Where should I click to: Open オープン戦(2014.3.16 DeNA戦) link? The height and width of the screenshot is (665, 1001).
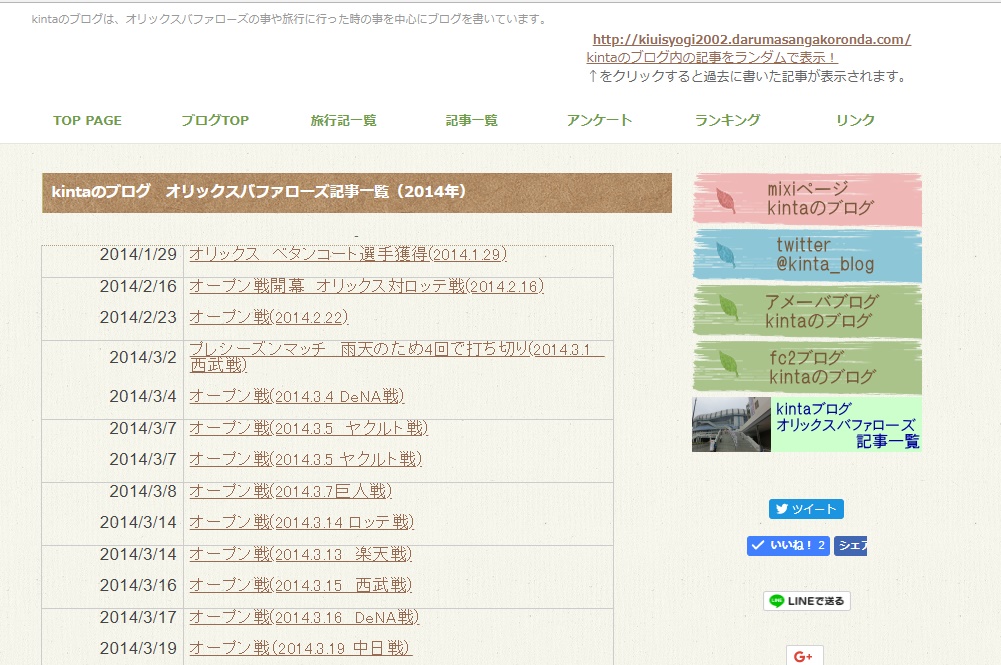[x=305, y=617]
